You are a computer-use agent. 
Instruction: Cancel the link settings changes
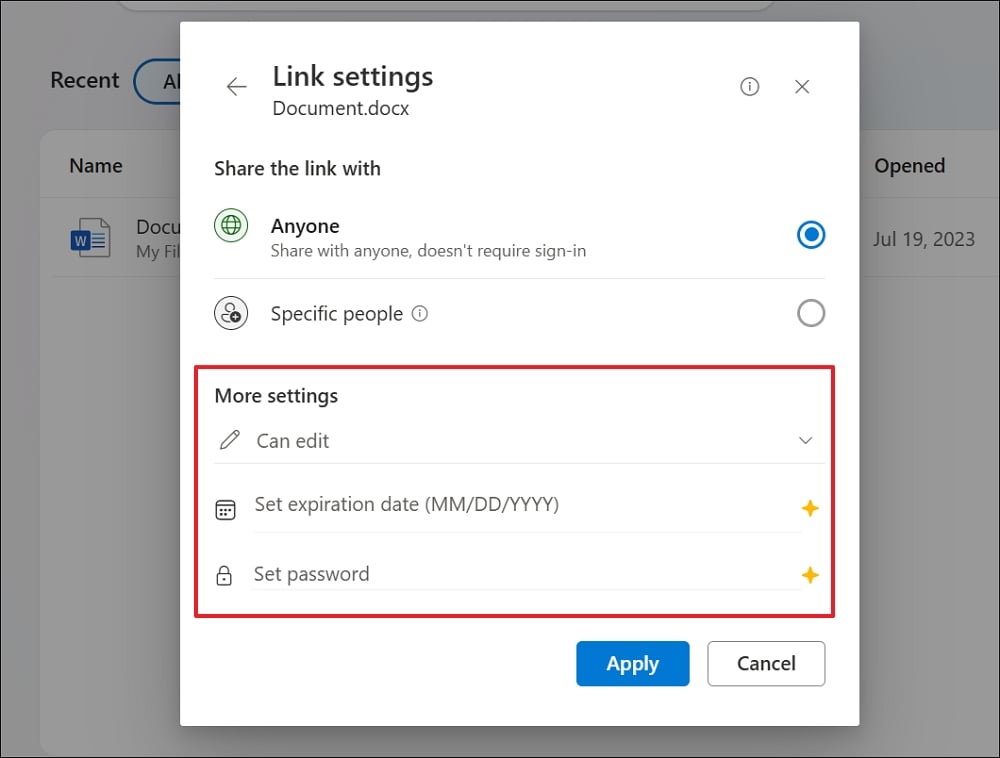click(x=766, y=664)
